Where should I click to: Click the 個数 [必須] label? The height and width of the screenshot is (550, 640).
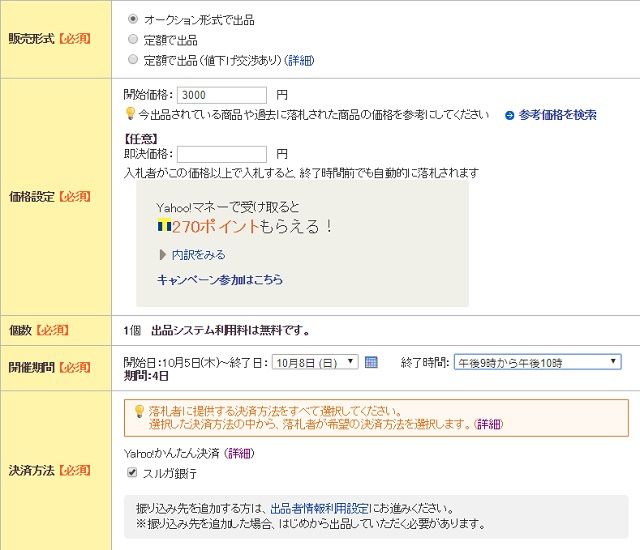tap(38, 330)
